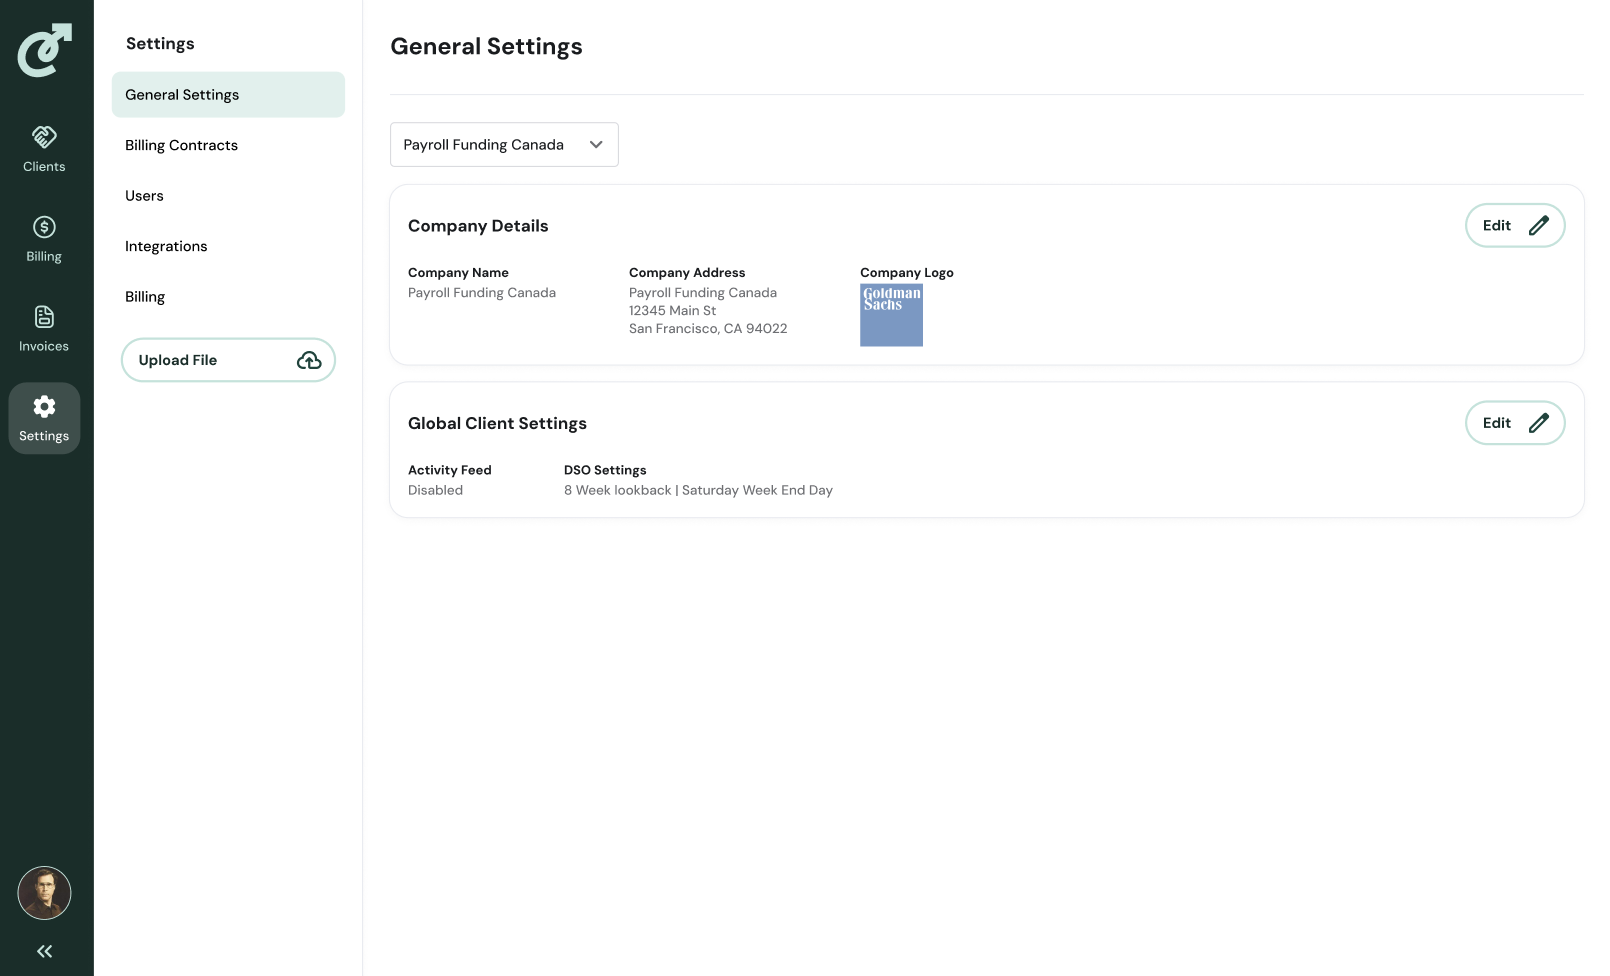Select the Settings gear icon
The image size is (1610, 976).
click(x=44, y=406)
